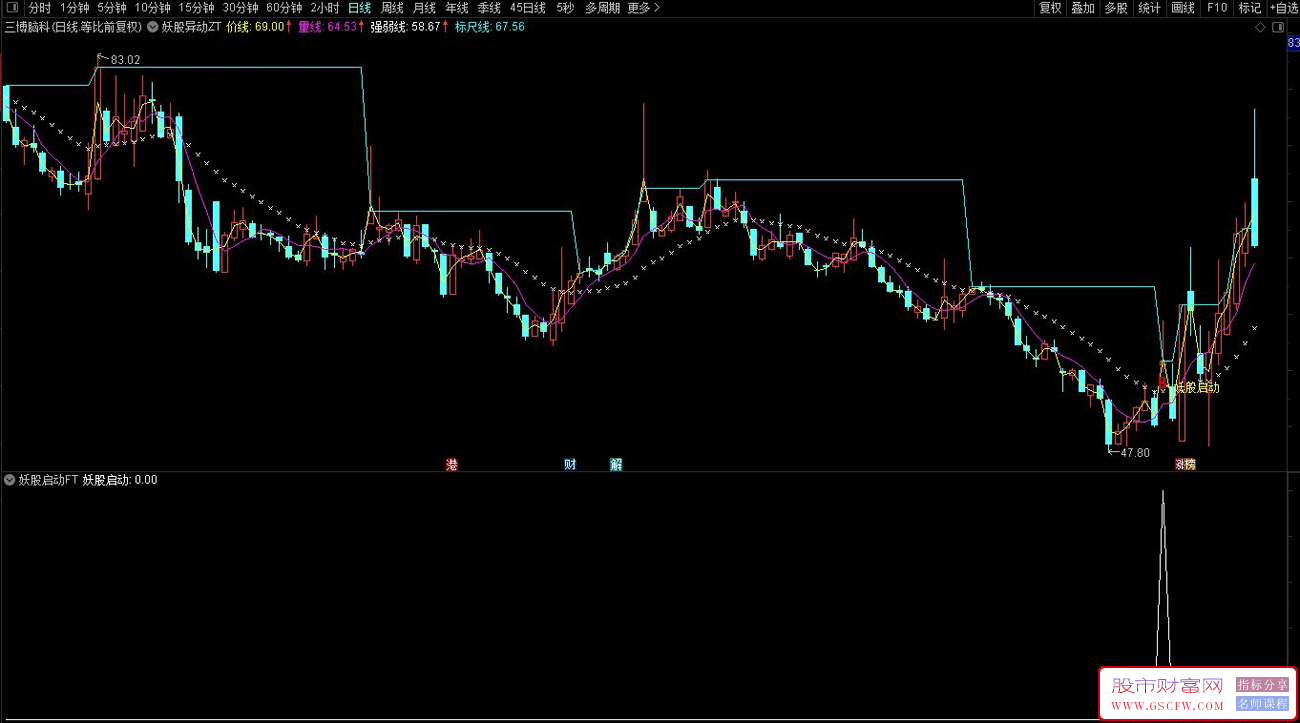The width and height of the screenshot is (1300, 723).
Task: Click the diamond icon above the chart
Action: coord(1259,27)
